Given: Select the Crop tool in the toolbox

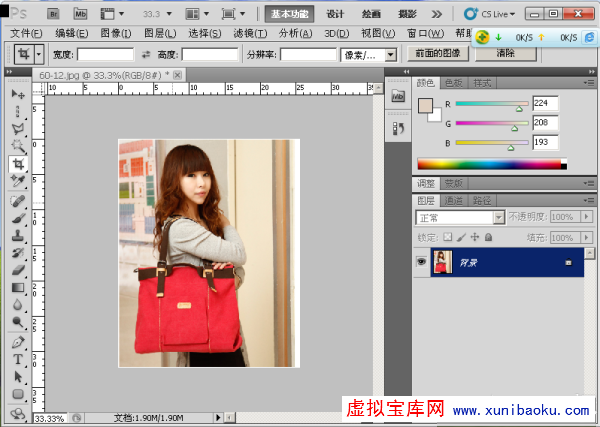Looking at the screenshot, I should pos(18,163).
